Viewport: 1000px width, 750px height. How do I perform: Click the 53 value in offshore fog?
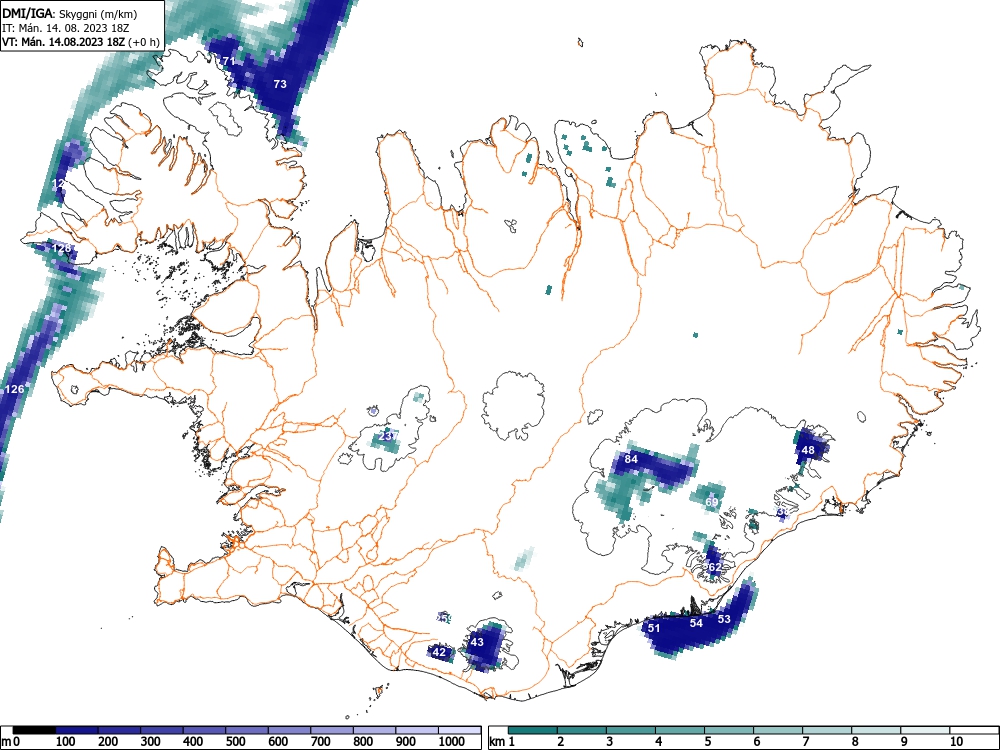pos(724,619)
